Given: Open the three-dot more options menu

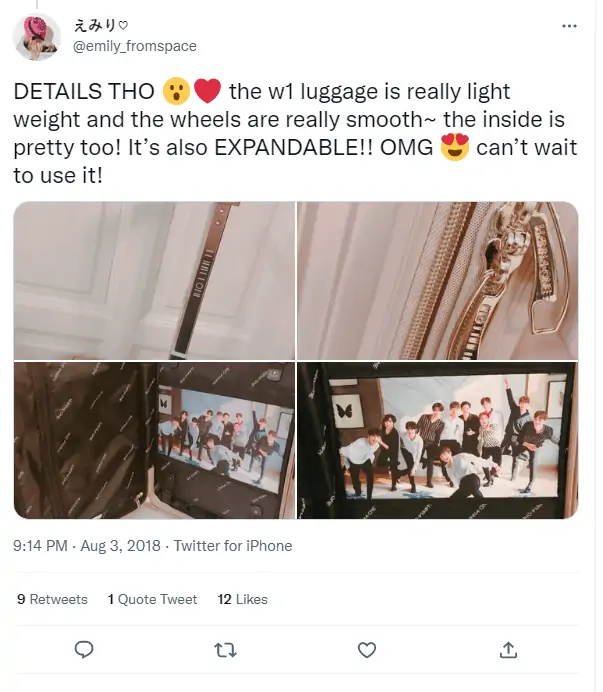Looking at the screenshot, I should pos(569,26).
